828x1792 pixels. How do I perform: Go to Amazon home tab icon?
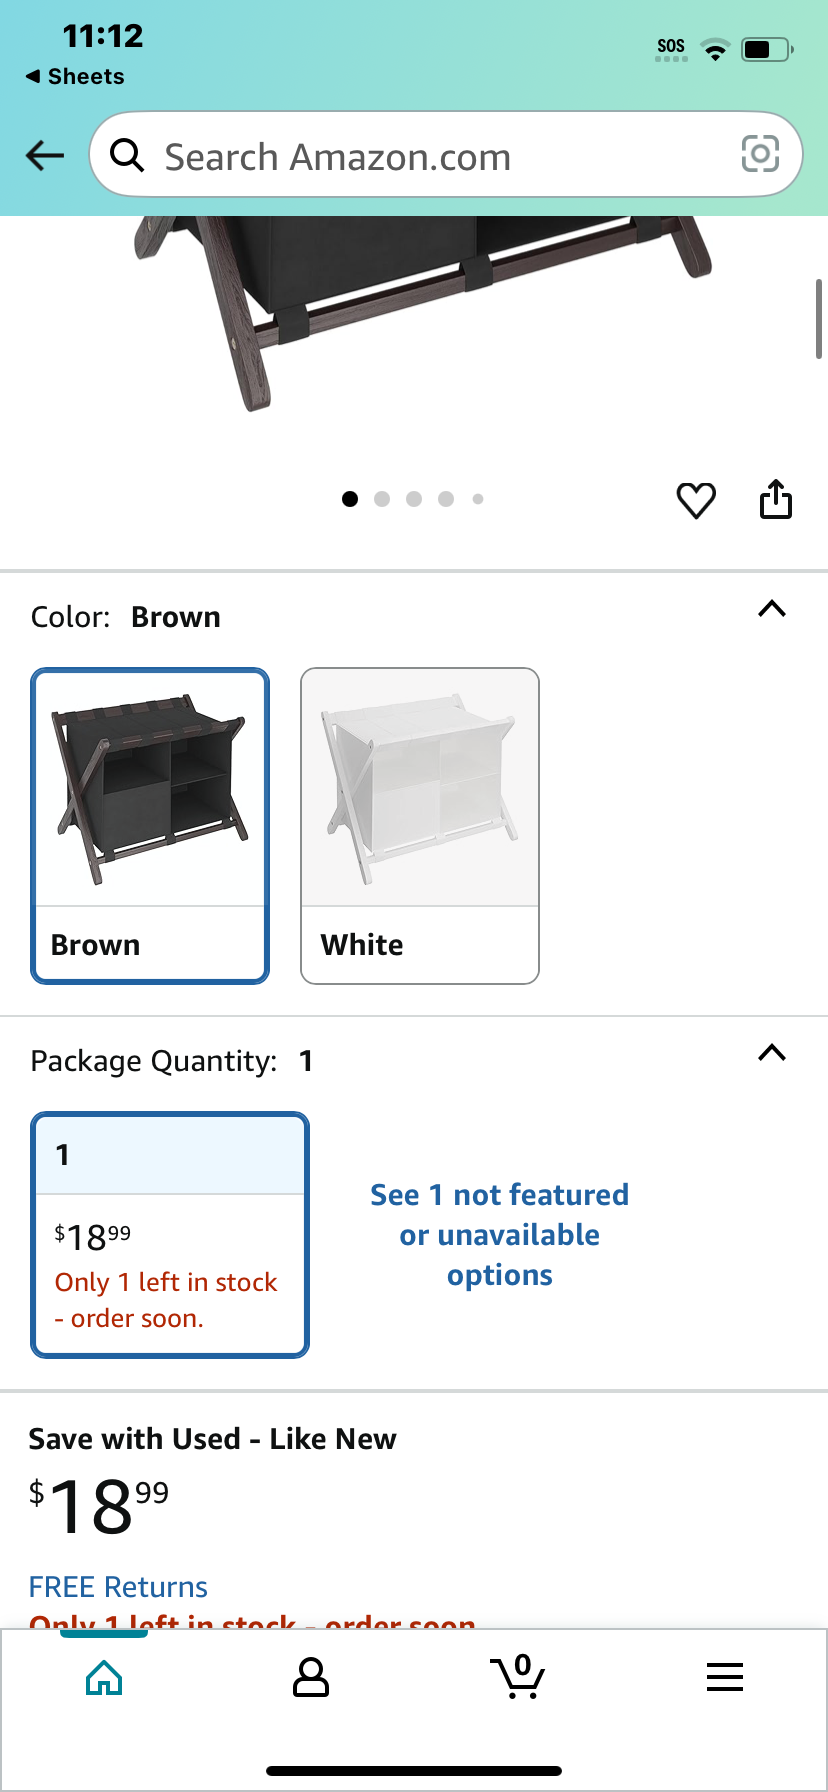pos(104,1678)
